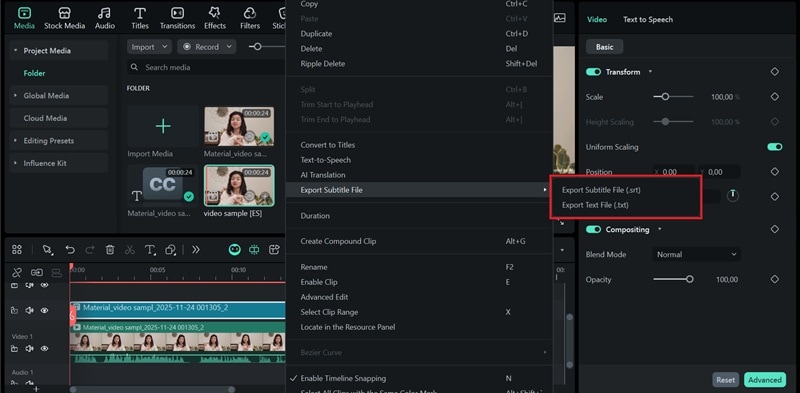The height and width of the screenshot is (393, 800).
Task: Hide the Video 1 track with eye icon
Action: click(x=44, y=349)
